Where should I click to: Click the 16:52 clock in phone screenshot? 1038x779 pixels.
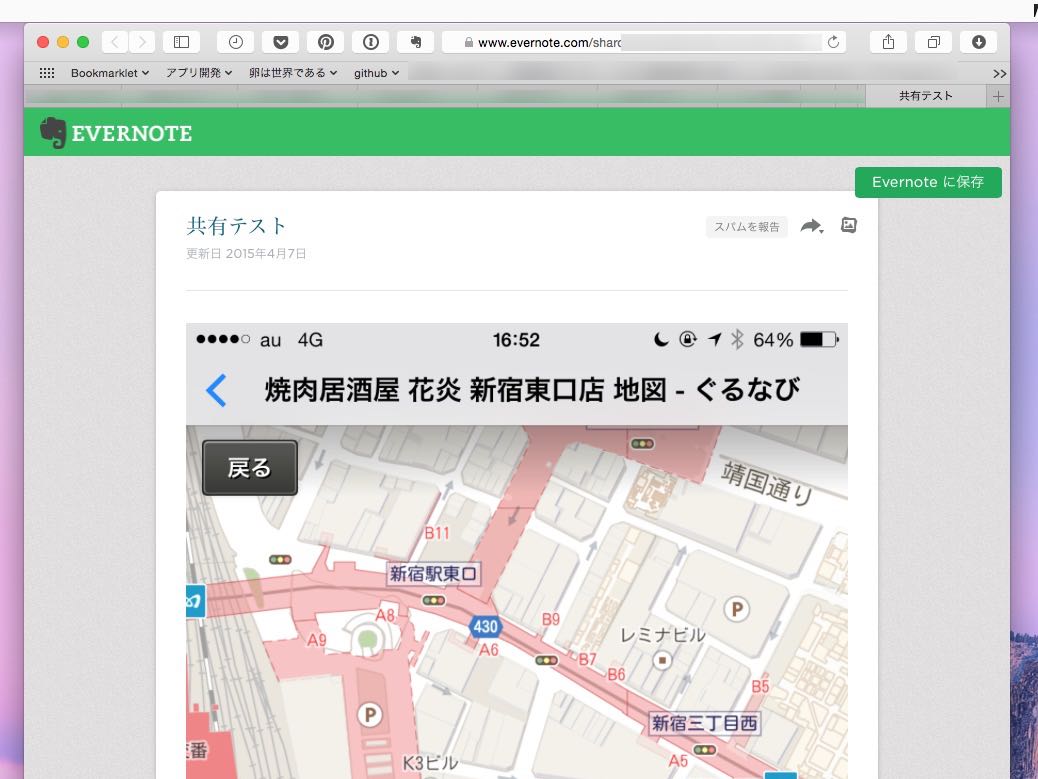coord(516,340)
